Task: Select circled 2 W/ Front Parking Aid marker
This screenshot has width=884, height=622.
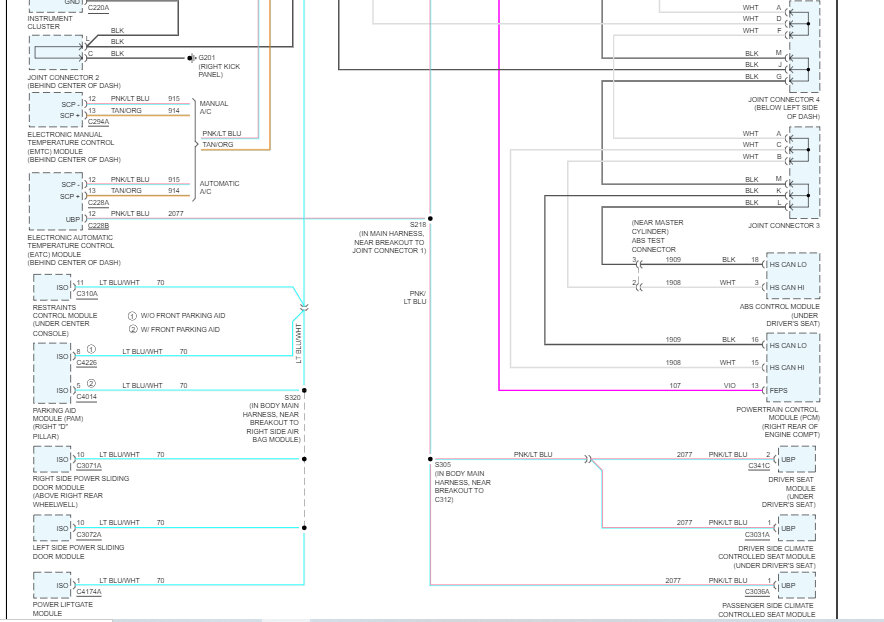Action: [x=133, y=329]
